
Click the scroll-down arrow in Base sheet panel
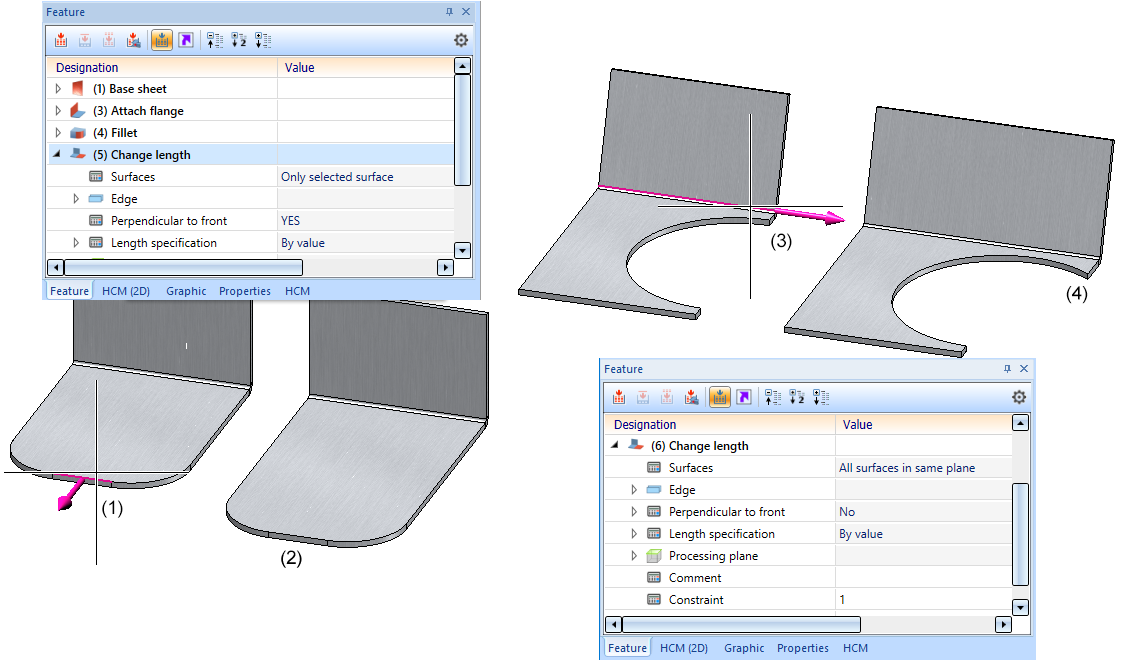(462, 250)
